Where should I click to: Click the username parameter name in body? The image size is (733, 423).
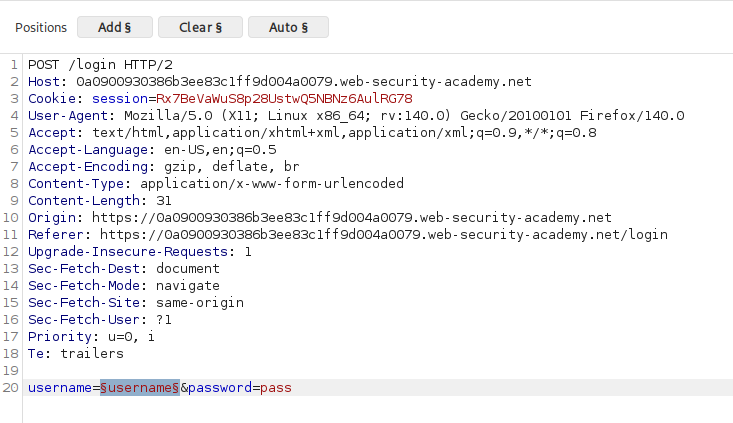60,387
